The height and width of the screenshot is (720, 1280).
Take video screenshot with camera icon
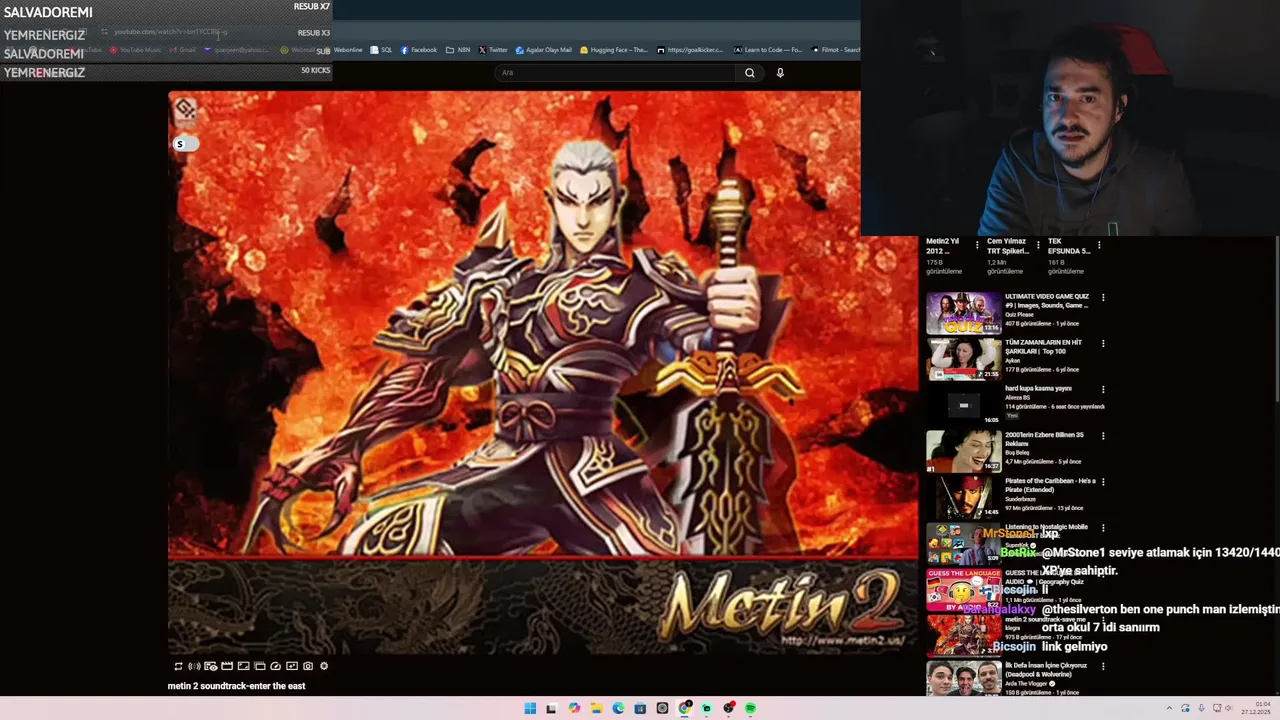click(308, 666)
